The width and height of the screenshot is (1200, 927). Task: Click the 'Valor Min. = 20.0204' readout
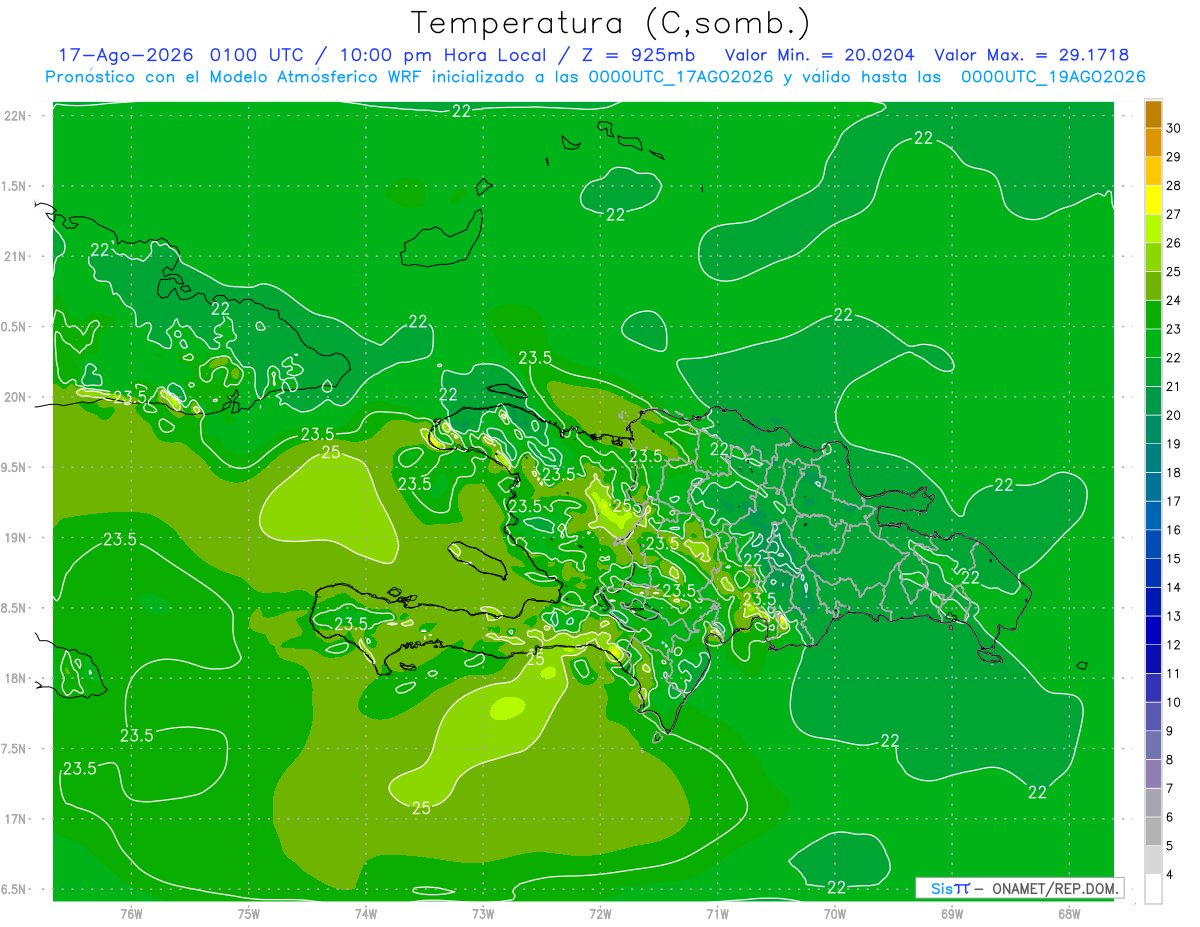click(819, 55)
